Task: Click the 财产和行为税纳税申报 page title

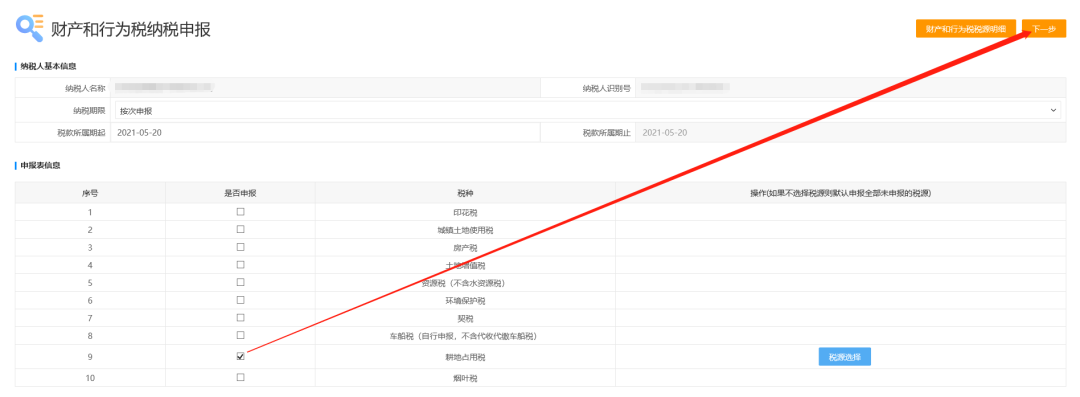Action: click(131, 29)
